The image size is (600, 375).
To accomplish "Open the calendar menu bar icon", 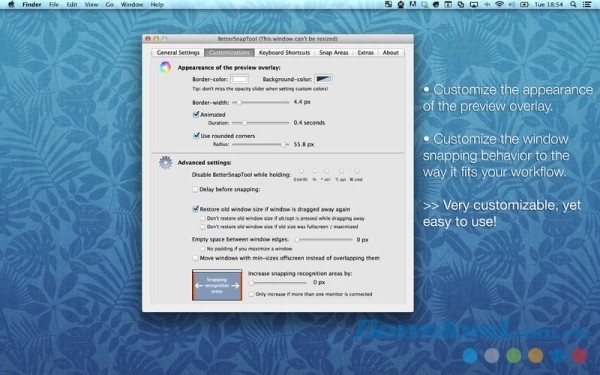I will 448,5.
